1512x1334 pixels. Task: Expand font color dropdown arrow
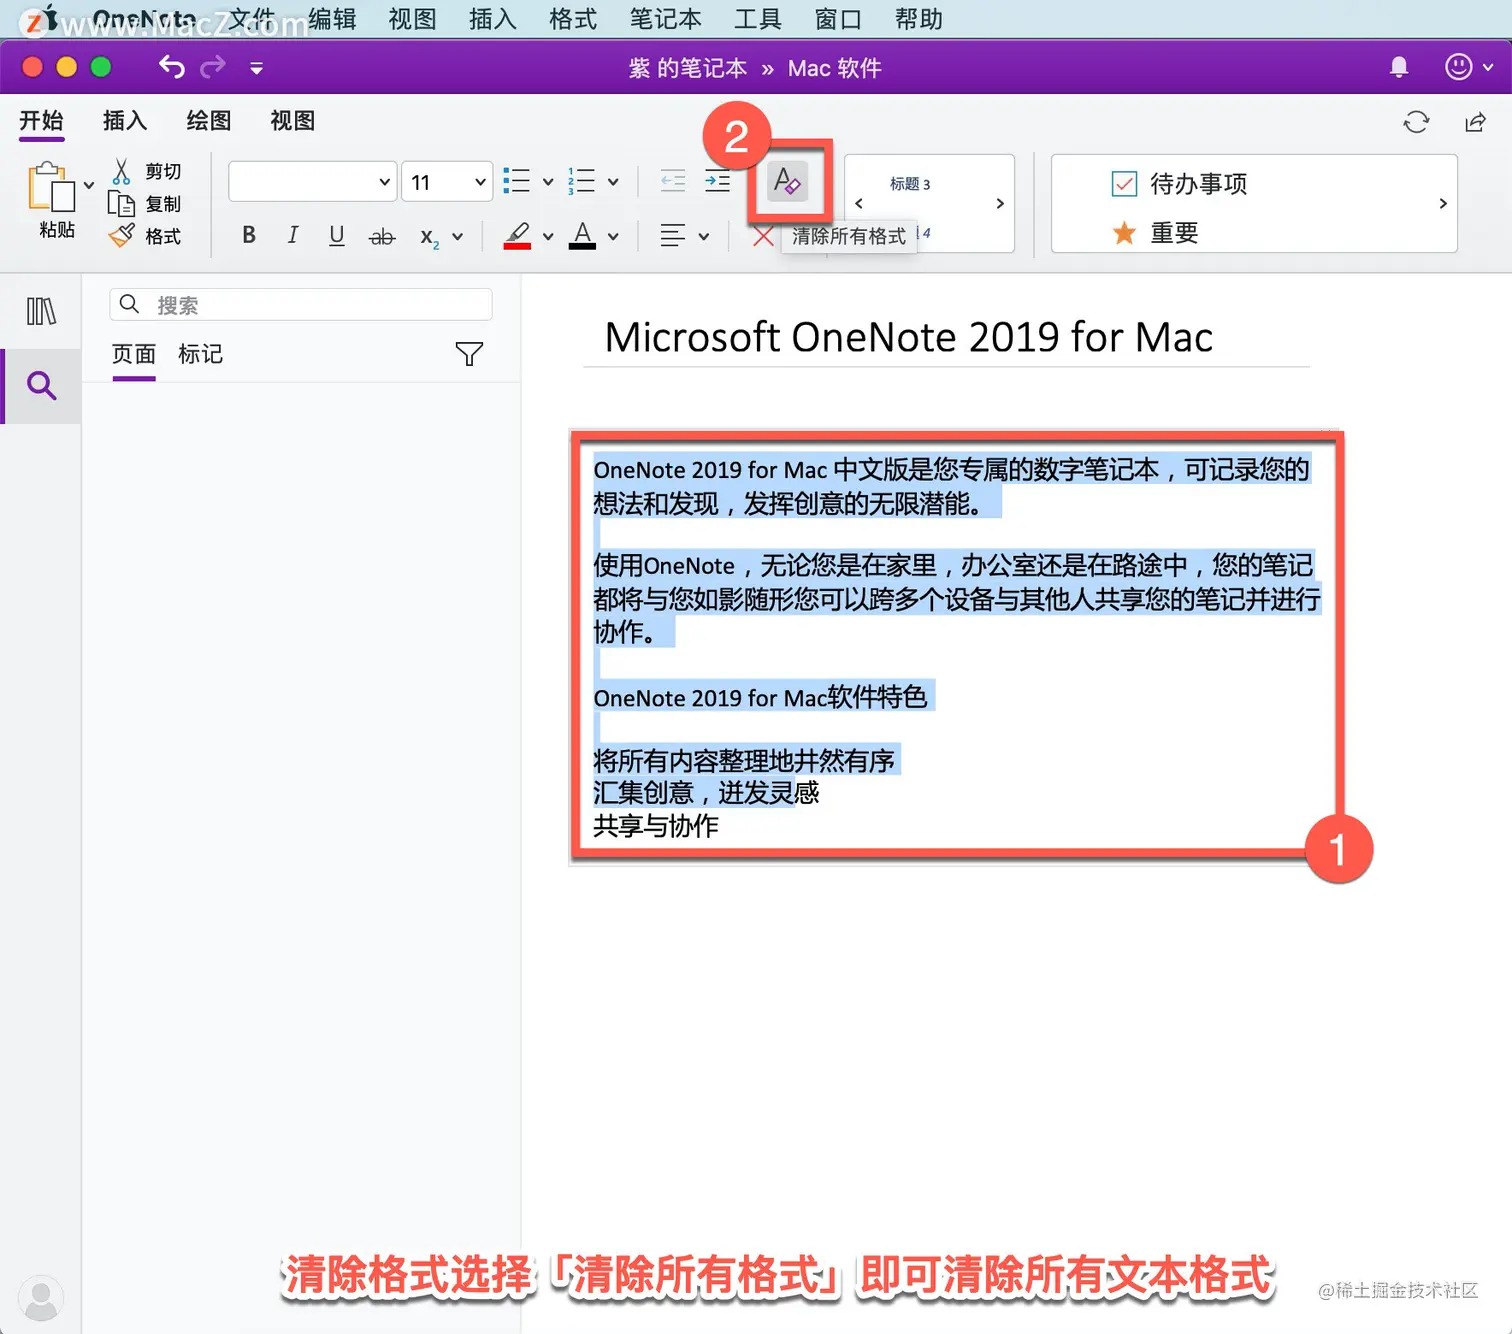613,237
